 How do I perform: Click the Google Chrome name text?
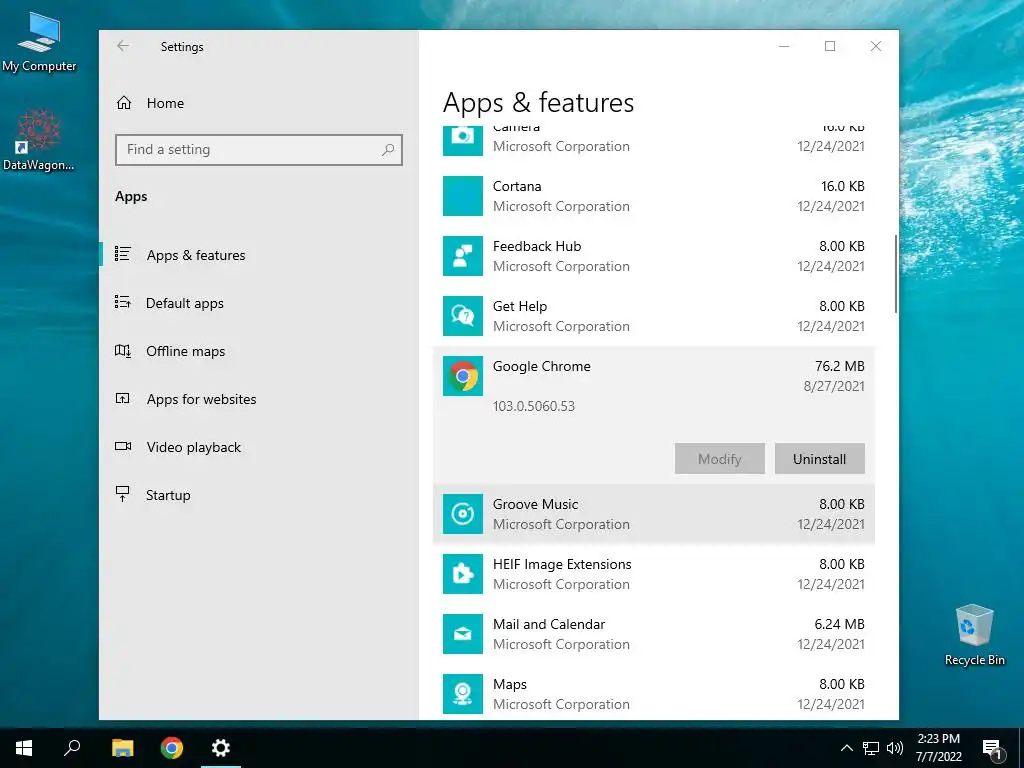pos(541,366)
